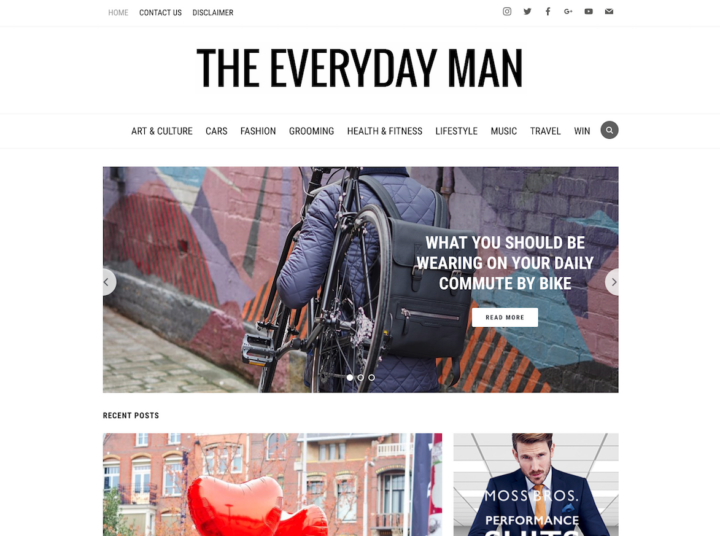Show the previous slide arrow
Viewport: 720px width, 536px height.
point(108,282)
